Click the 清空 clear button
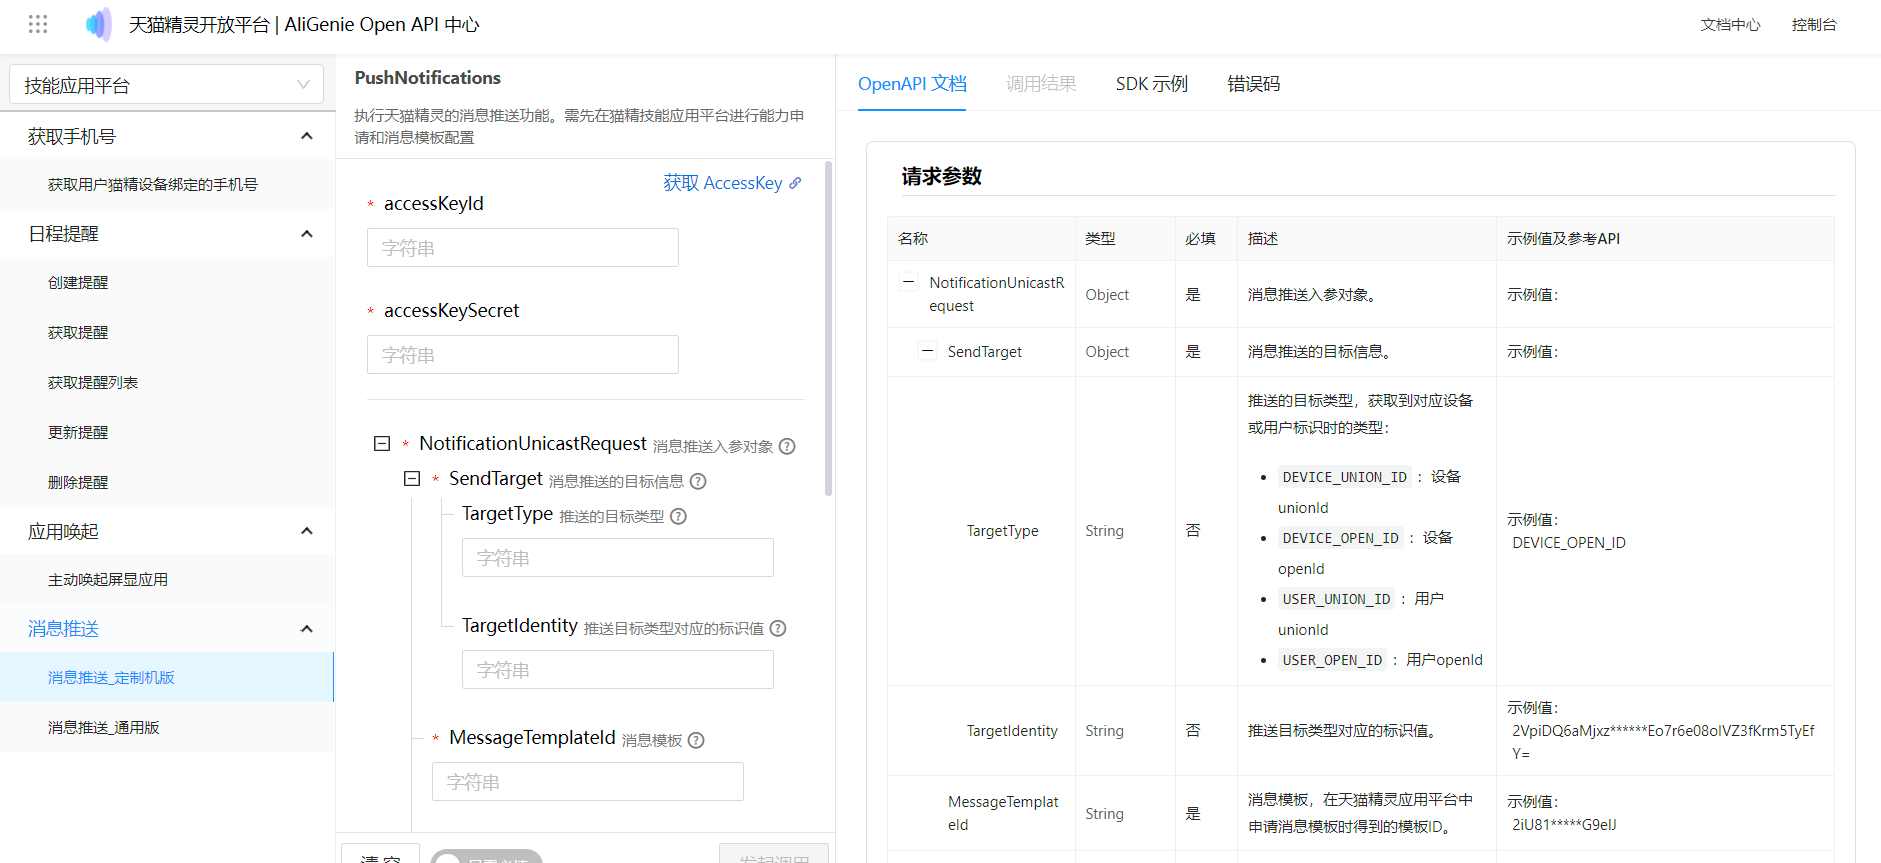The image size is (1881, 863). (x=380, y=855)
